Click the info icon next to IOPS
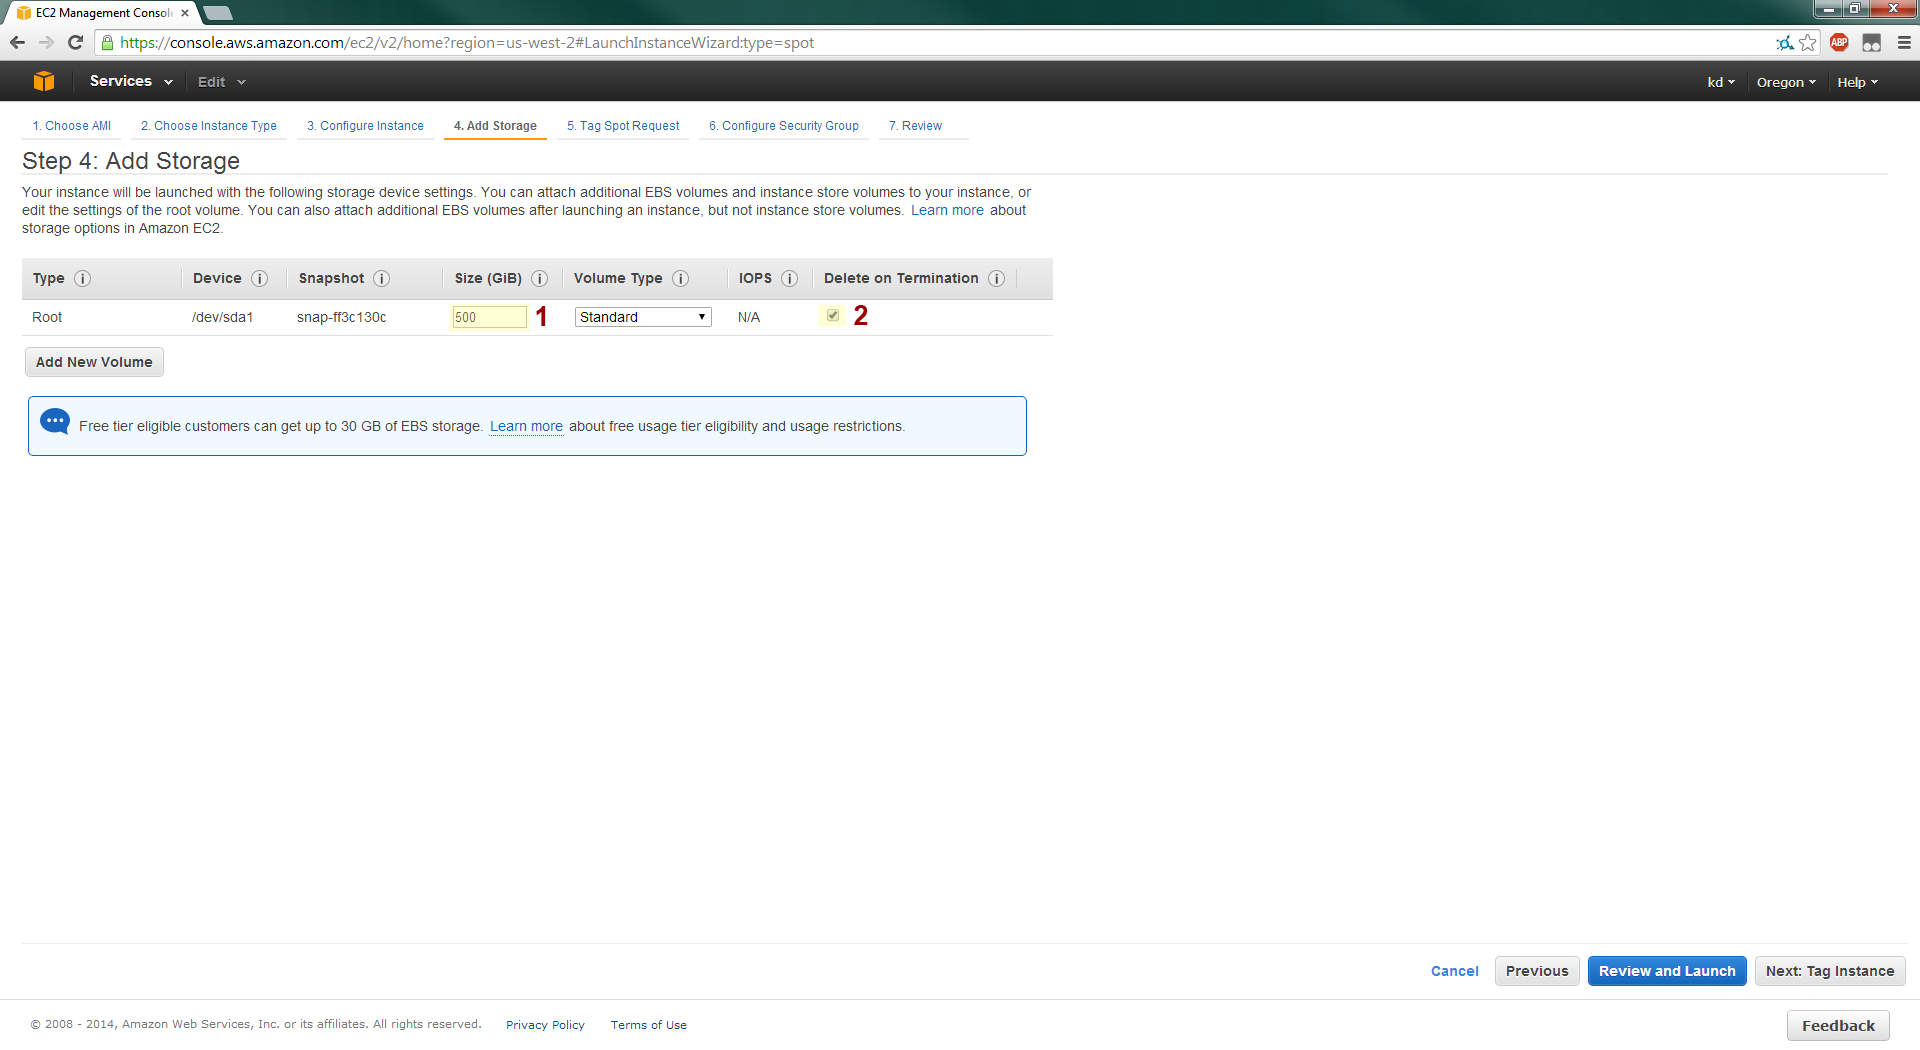 click(789, 279)
